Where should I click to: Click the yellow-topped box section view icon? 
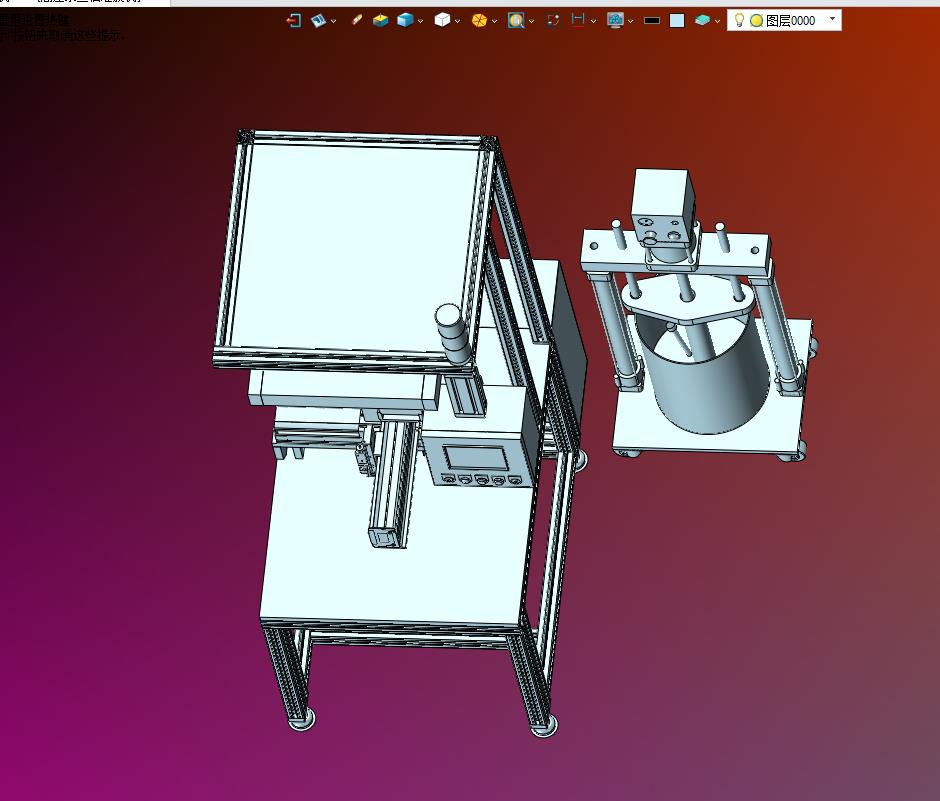[x=380, y=21]
